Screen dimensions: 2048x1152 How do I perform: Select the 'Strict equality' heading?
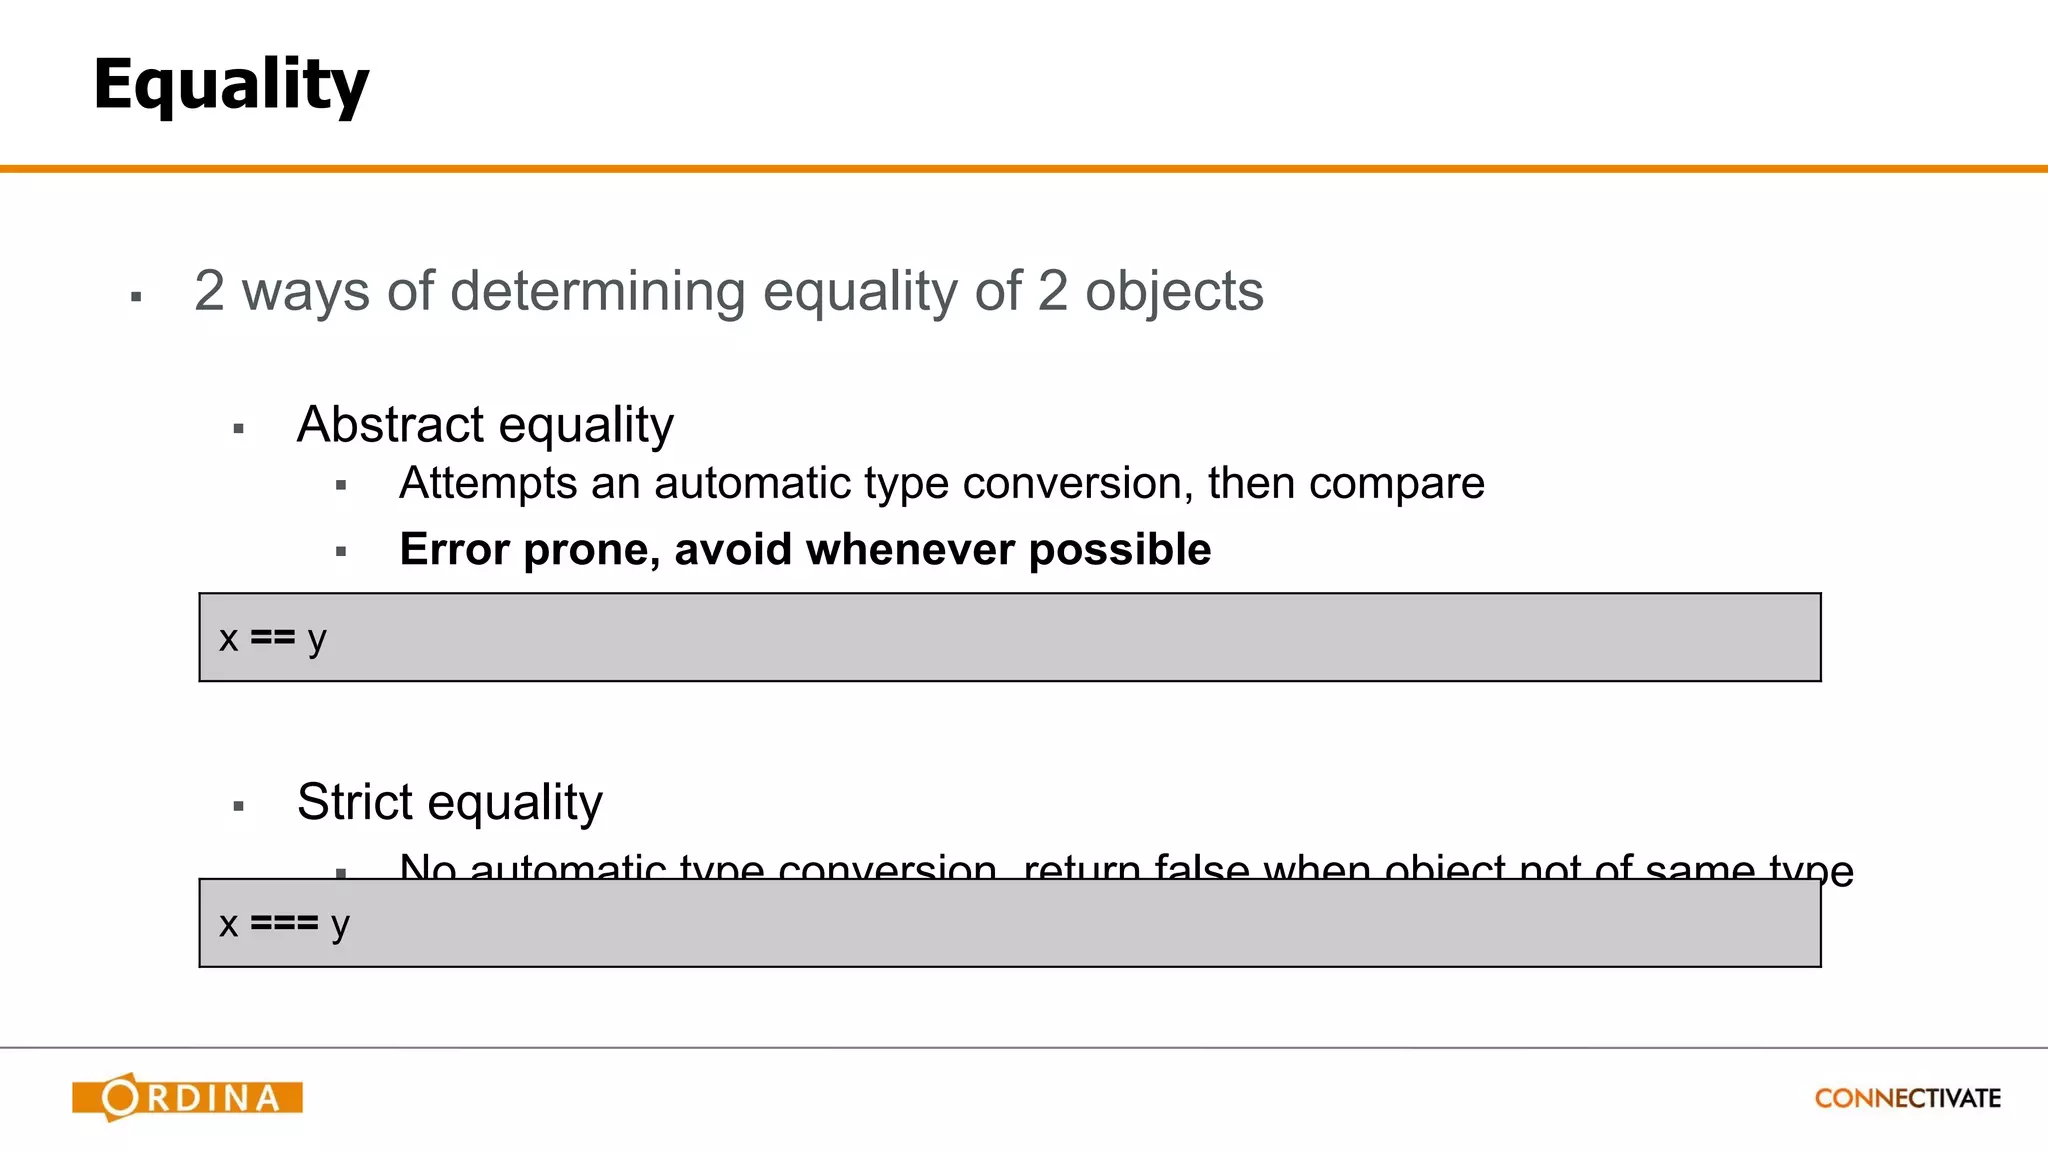point(450,802)
